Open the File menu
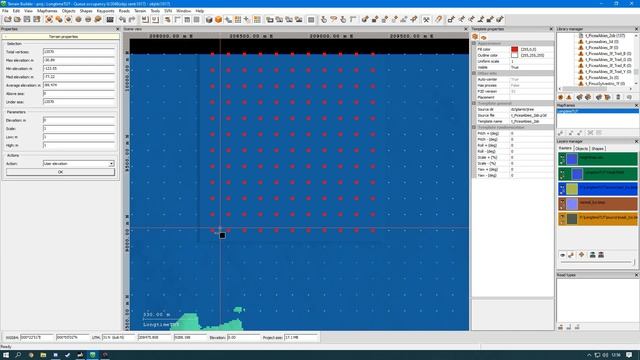This screenshot has width=640, height=360. [5, 11]
